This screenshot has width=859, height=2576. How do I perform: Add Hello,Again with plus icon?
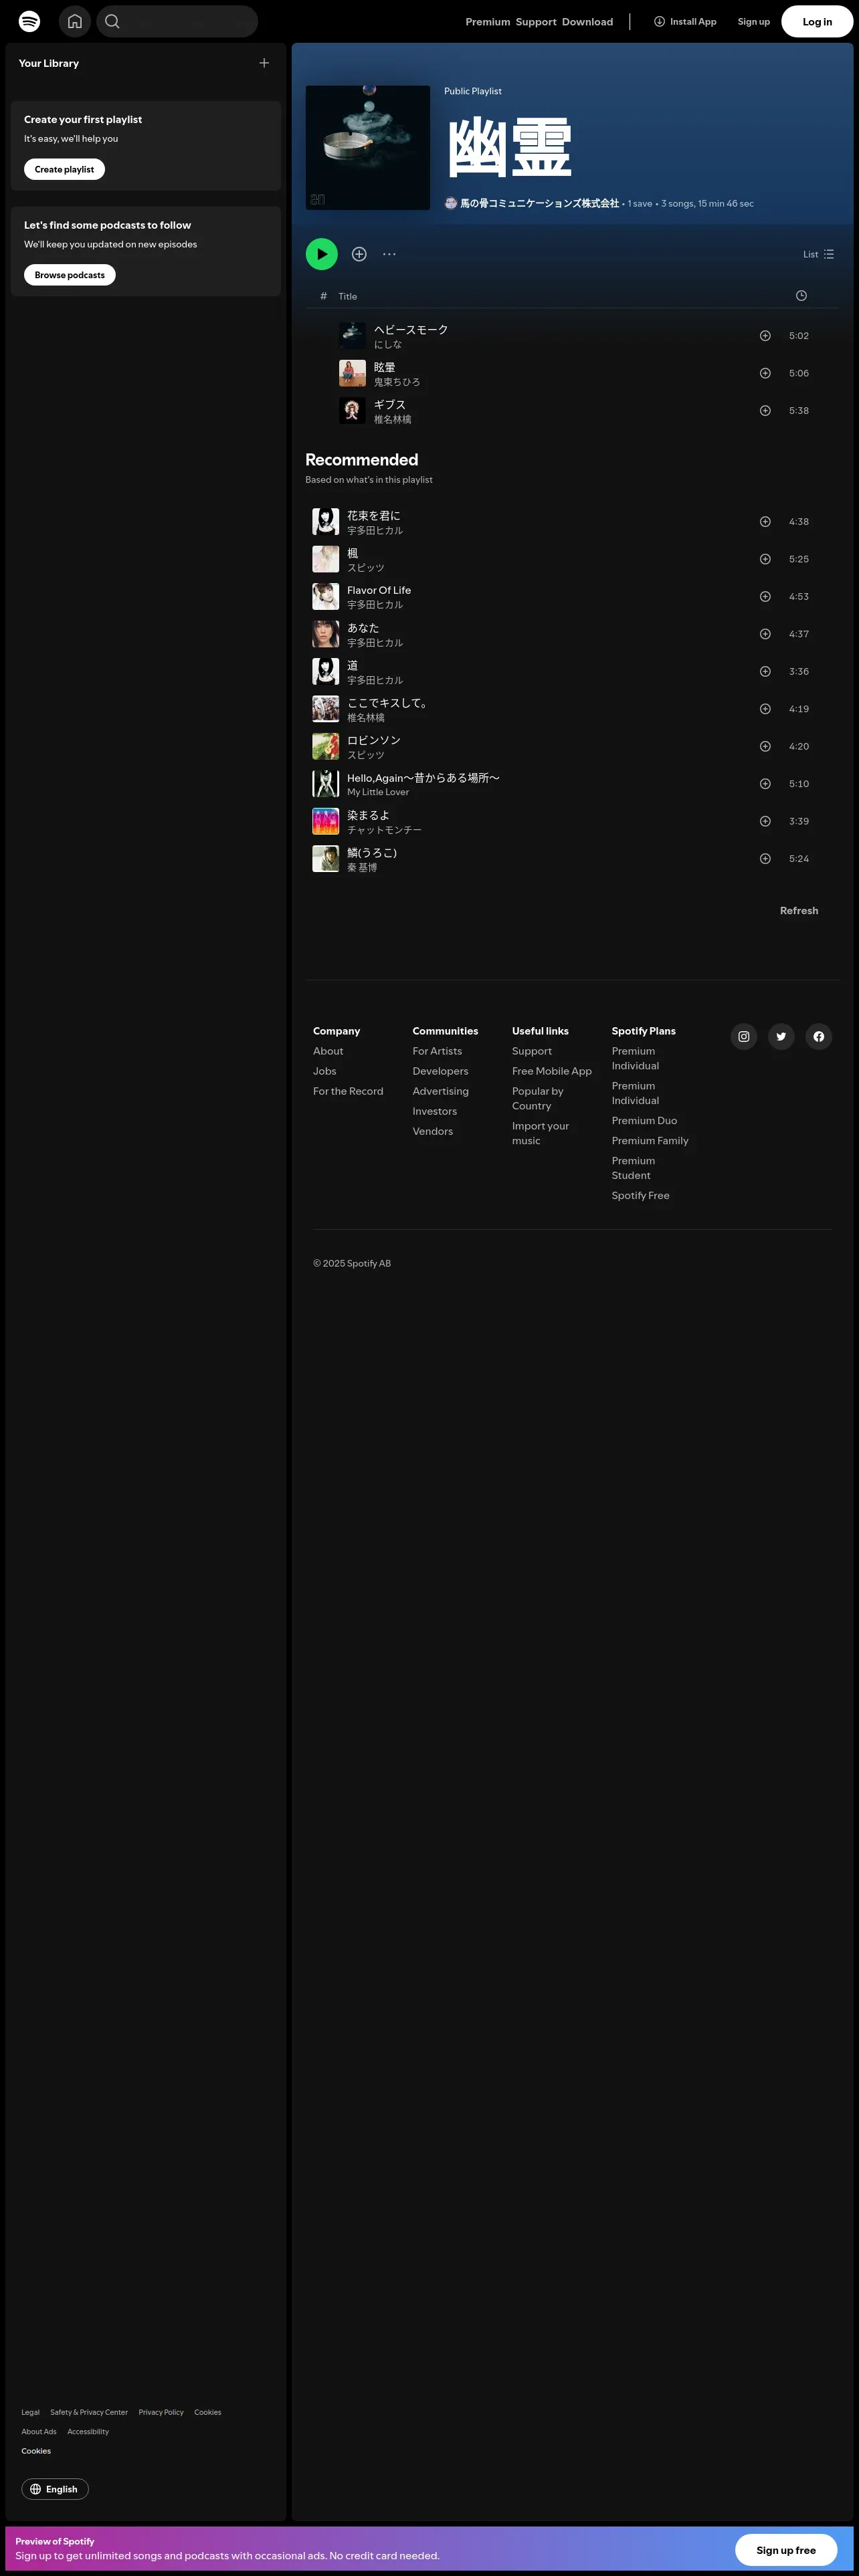(x=765, y=784)
